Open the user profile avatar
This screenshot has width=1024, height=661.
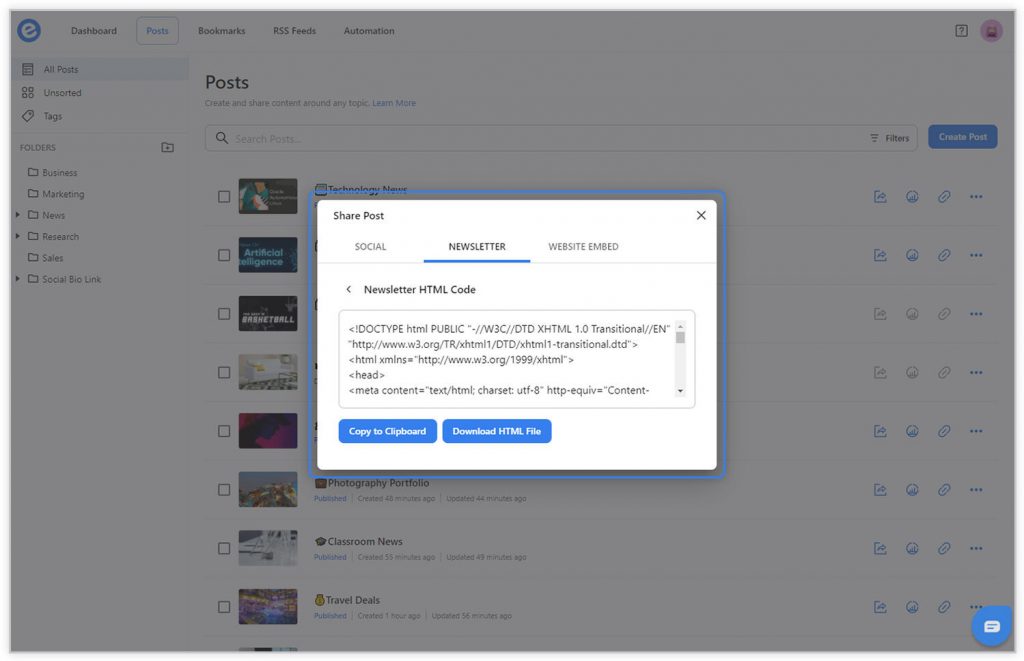click(x=991, y=31)
